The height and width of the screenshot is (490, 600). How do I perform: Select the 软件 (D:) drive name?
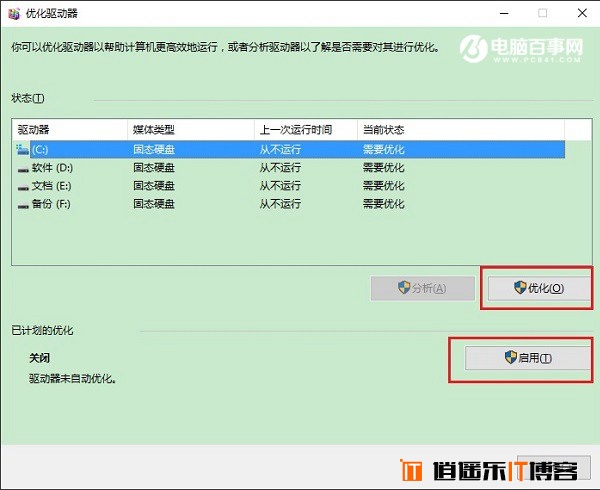coord(52,167)
